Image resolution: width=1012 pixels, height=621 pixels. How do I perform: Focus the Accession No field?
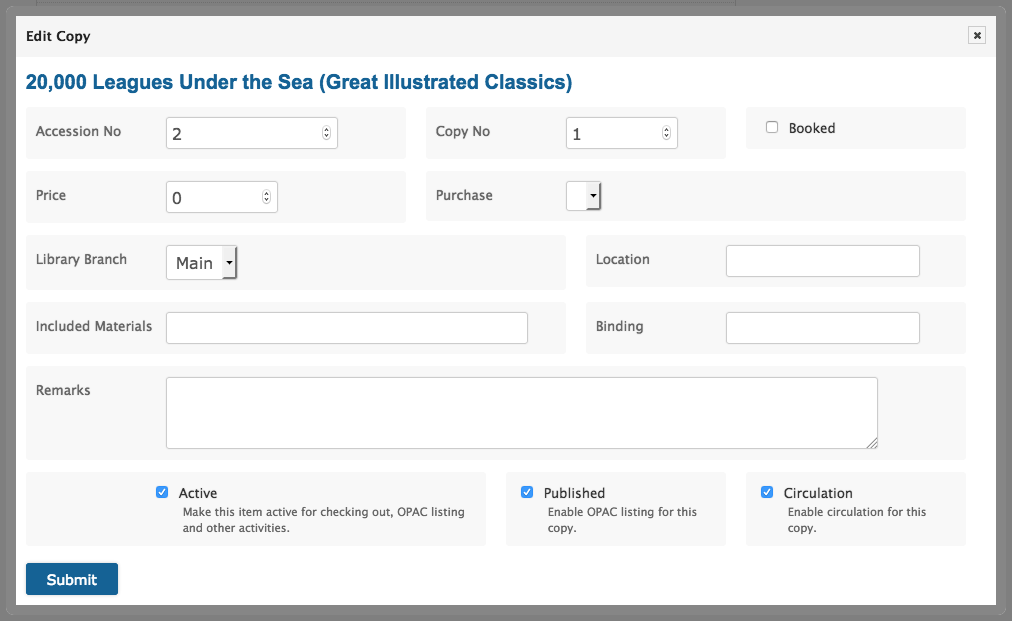click(x=252, y=133)
